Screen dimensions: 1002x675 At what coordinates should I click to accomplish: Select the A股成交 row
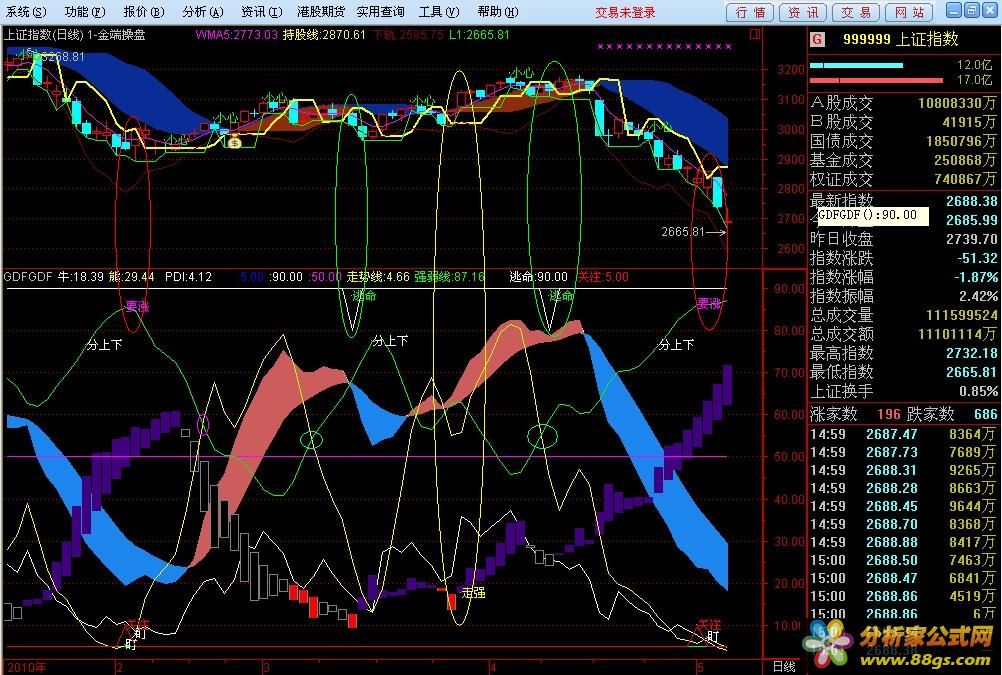click(904, 103)
